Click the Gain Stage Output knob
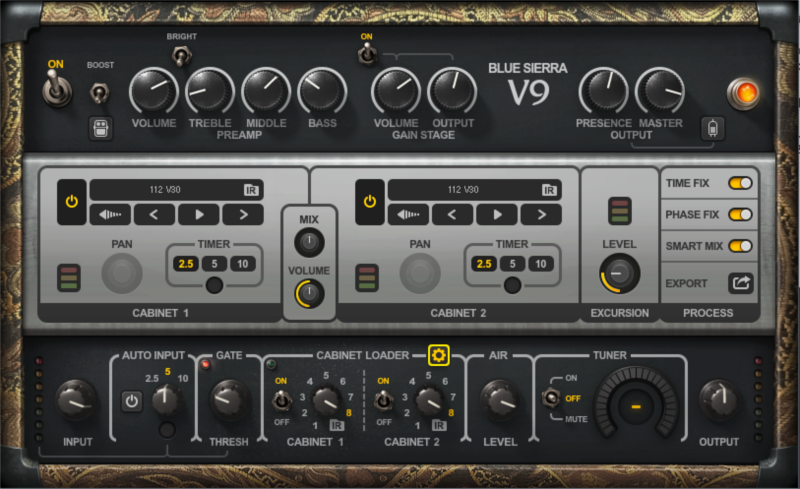The width and height of the screenshot is (800, 489). point(452,92)
